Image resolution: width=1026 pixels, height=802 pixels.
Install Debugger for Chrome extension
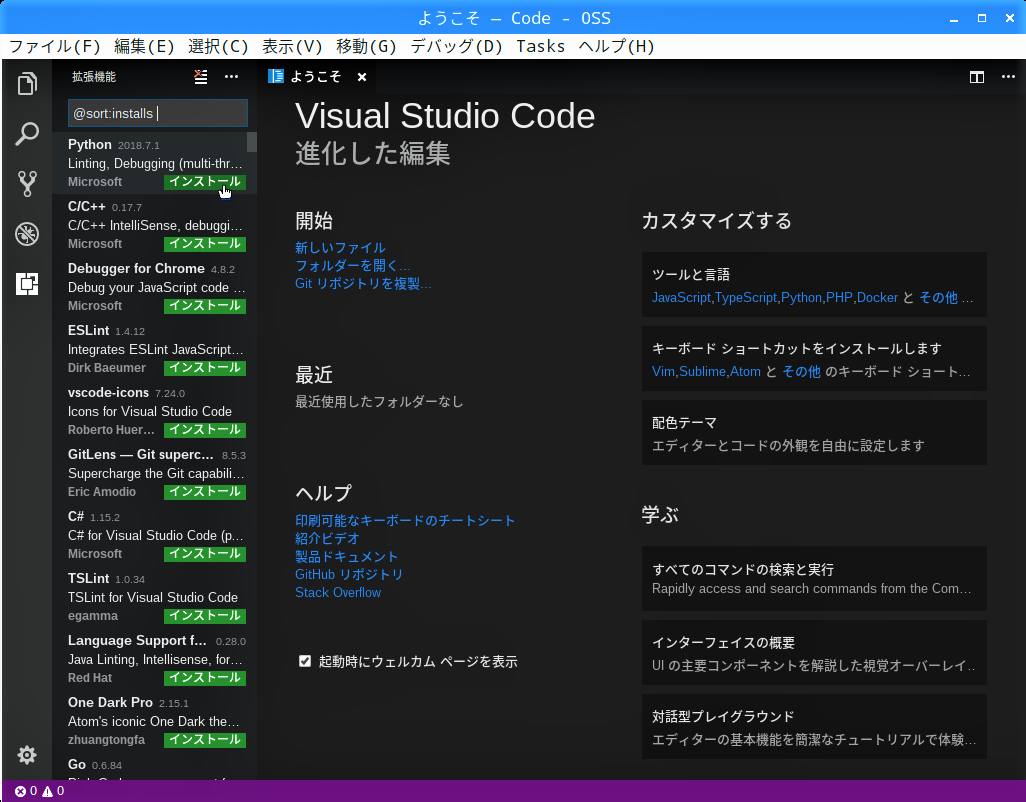205,306
